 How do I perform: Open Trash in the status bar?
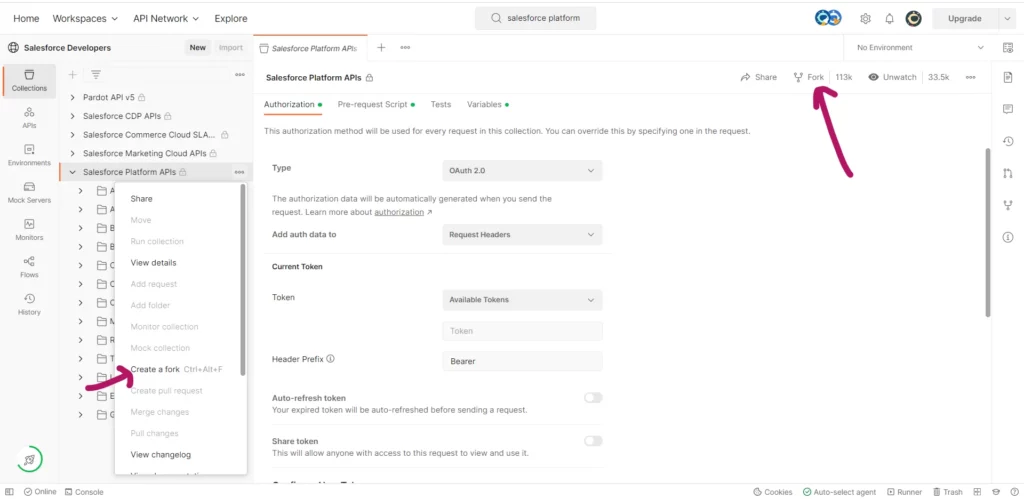click(948, 492)
